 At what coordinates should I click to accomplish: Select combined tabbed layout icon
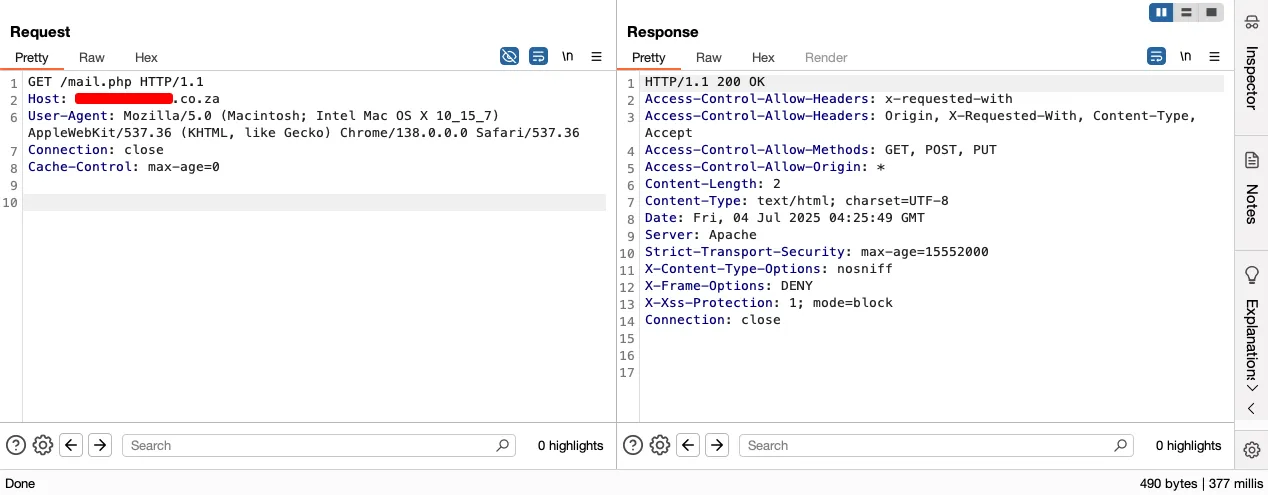click(x=1211, y=13)
